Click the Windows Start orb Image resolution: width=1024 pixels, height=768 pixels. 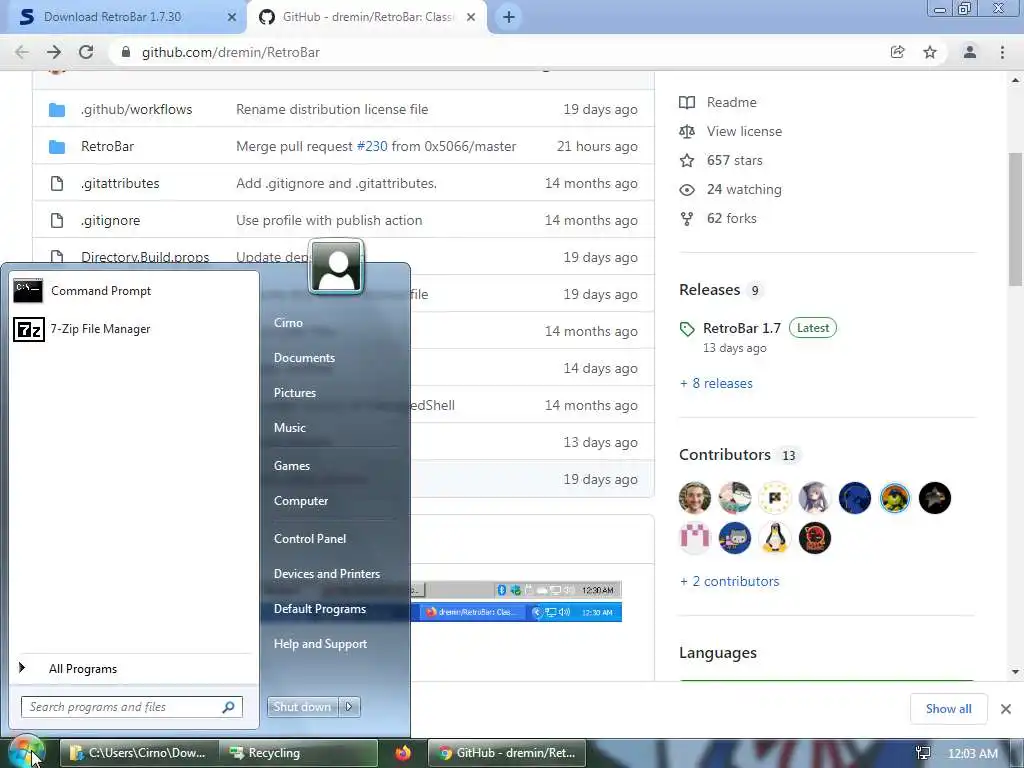click(x=26, y=752)
